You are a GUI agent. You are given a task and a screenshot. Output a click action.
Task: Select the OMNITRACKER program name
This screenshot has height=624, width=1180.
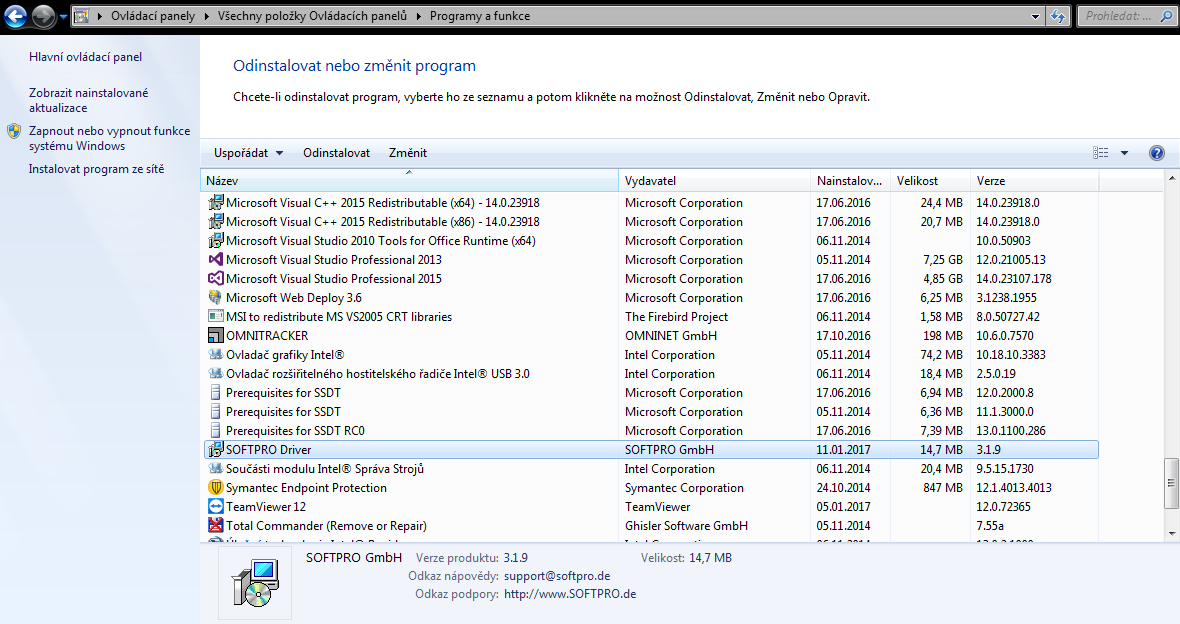click(267, 336)
